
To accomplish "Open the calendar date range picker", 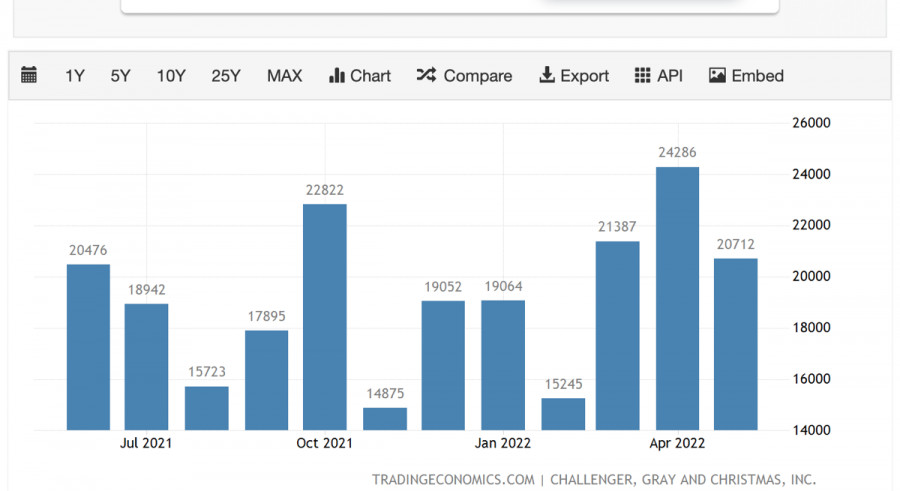I will pyautogui.click(x=29, y=76).
